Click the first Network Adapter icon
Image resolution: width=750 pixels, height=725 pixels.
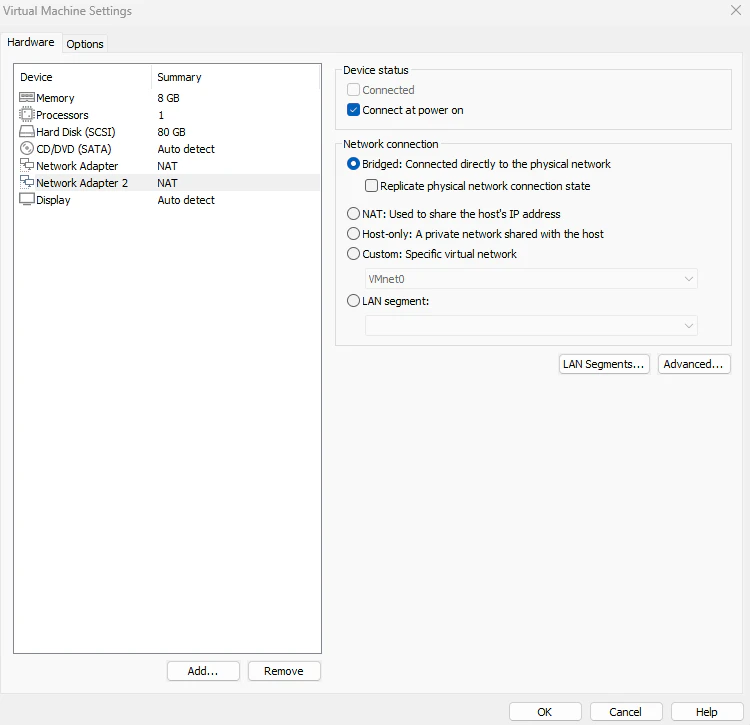pyautogui.click(x=26, y=165)
